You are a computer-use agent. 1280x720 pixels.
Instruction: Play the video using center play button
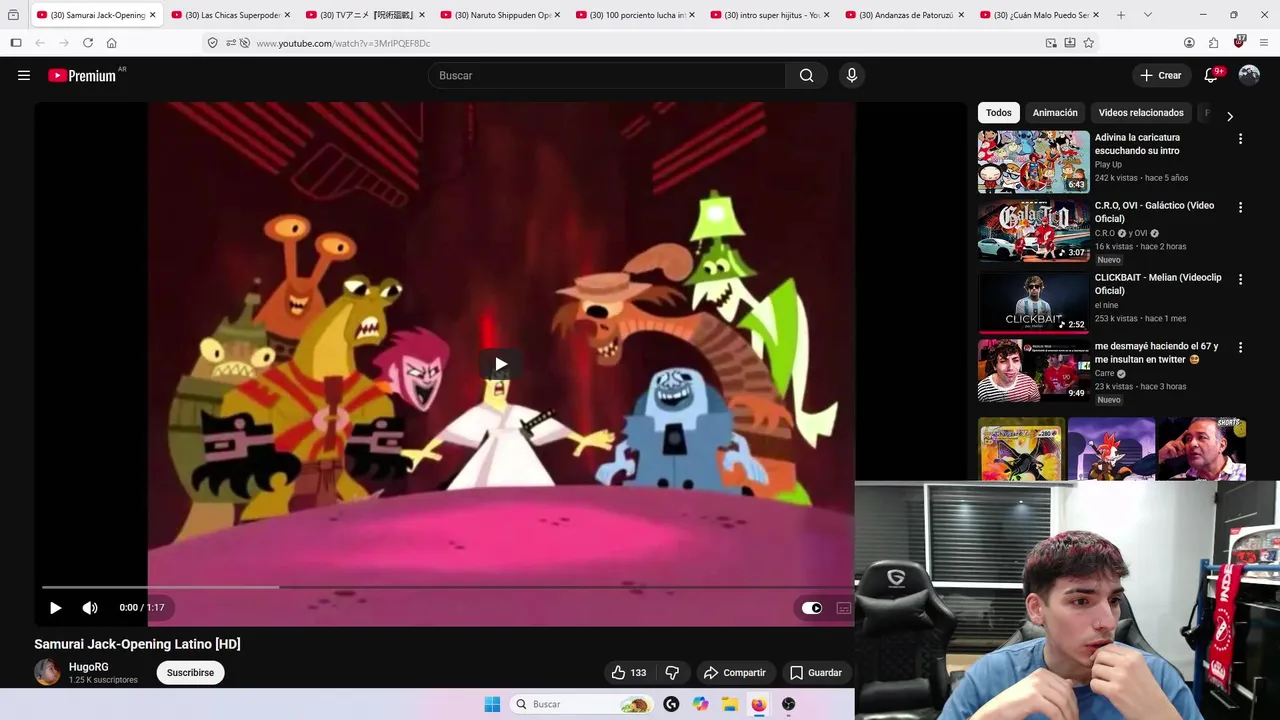[500, 364]
